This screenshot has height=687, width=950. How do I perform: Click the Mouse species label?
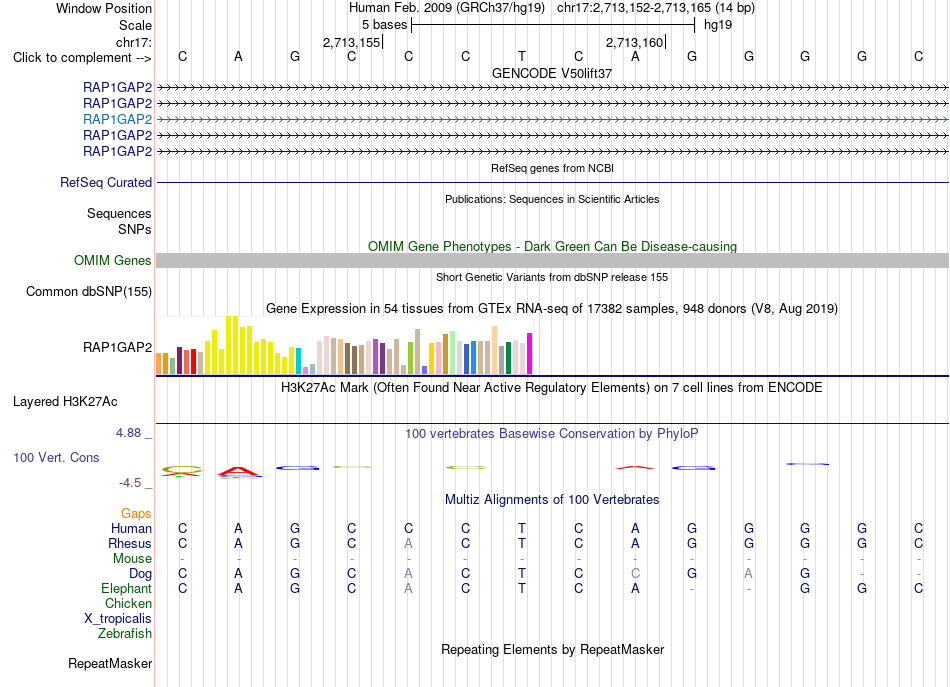(x=132, y=559)
